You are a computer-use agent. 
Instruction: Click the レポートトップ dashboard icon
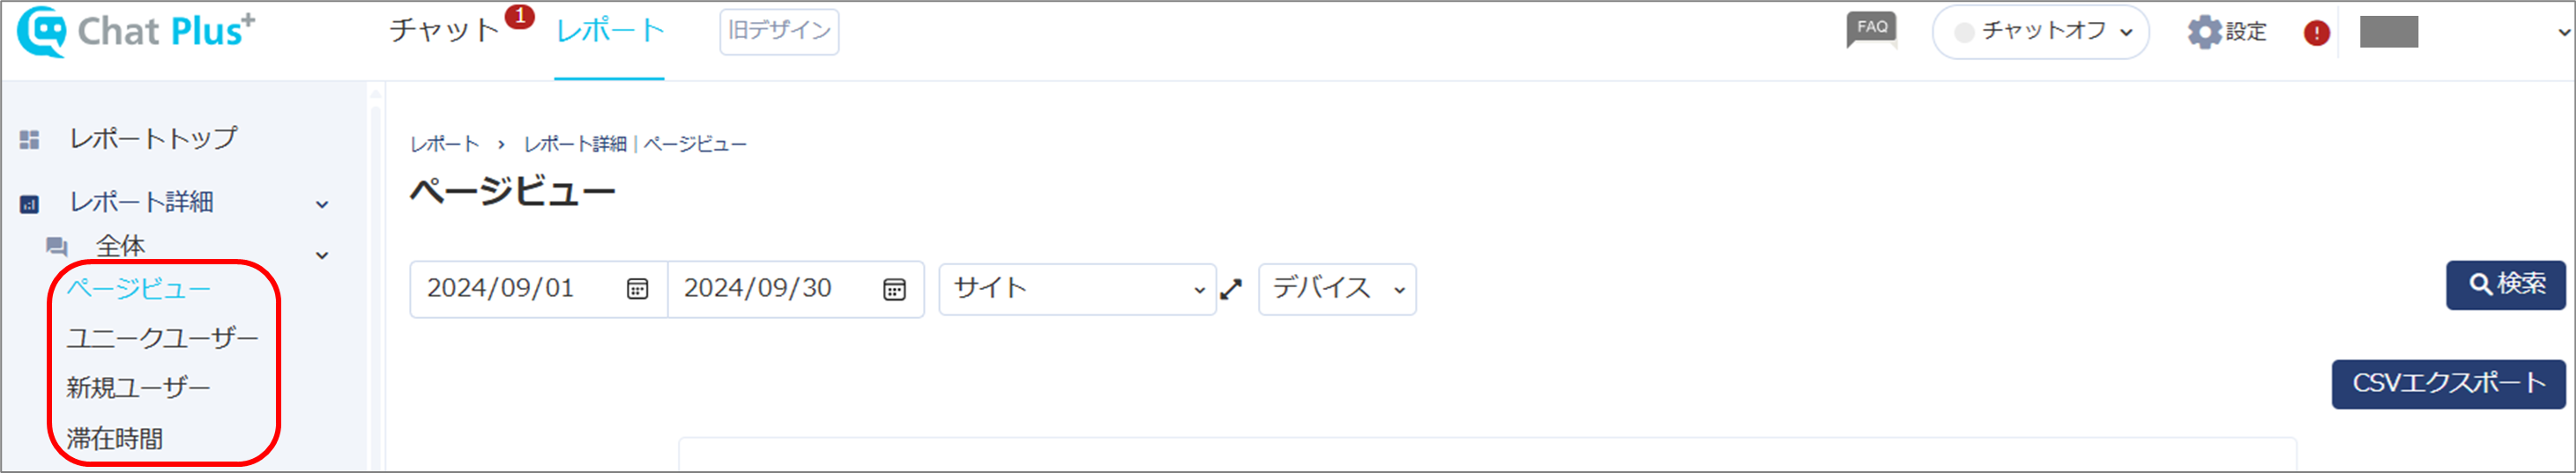pyautogui.click(x=30, y=140)
